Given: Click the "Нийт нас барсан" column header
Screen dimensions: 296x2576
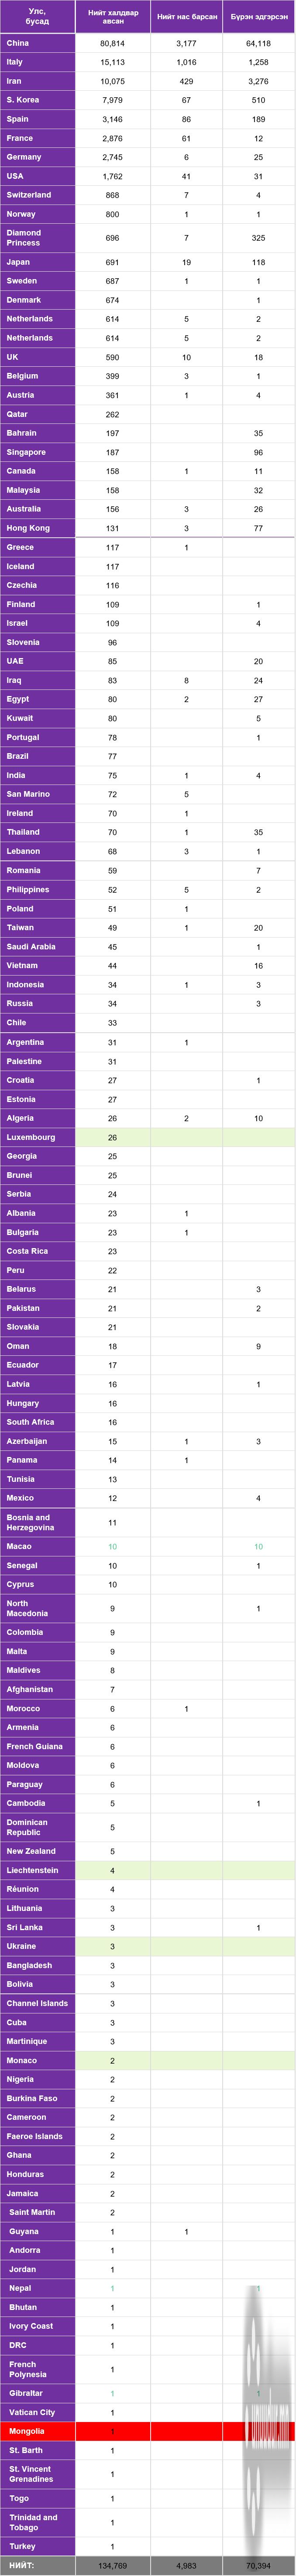Looking at the screenshot, I should coord(186,17).
